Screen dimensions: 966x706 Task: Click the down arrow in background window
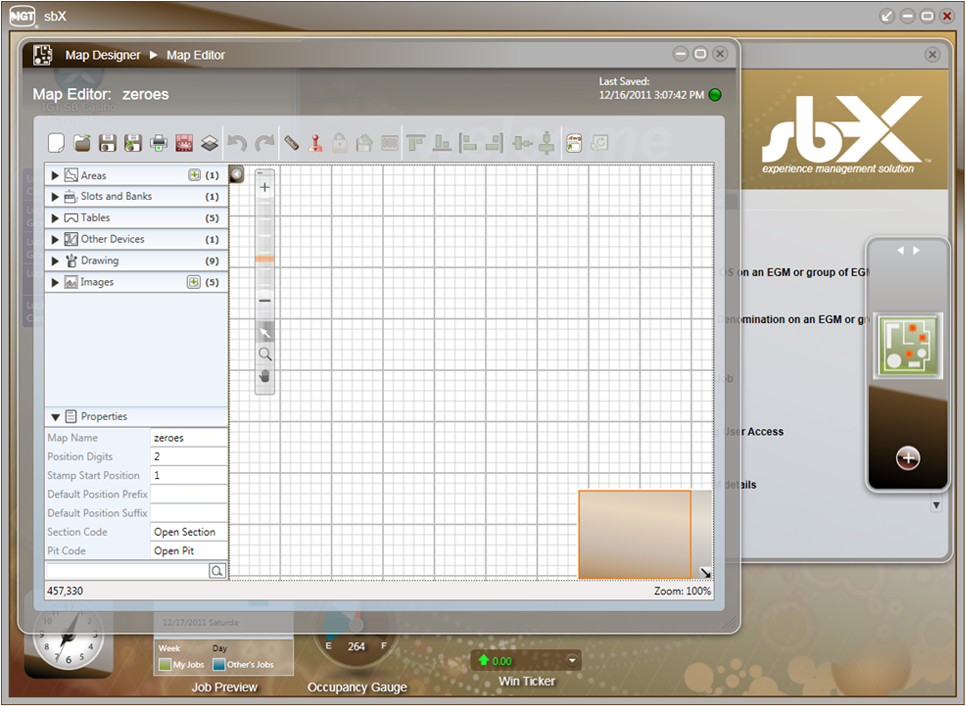click(936, 505)
